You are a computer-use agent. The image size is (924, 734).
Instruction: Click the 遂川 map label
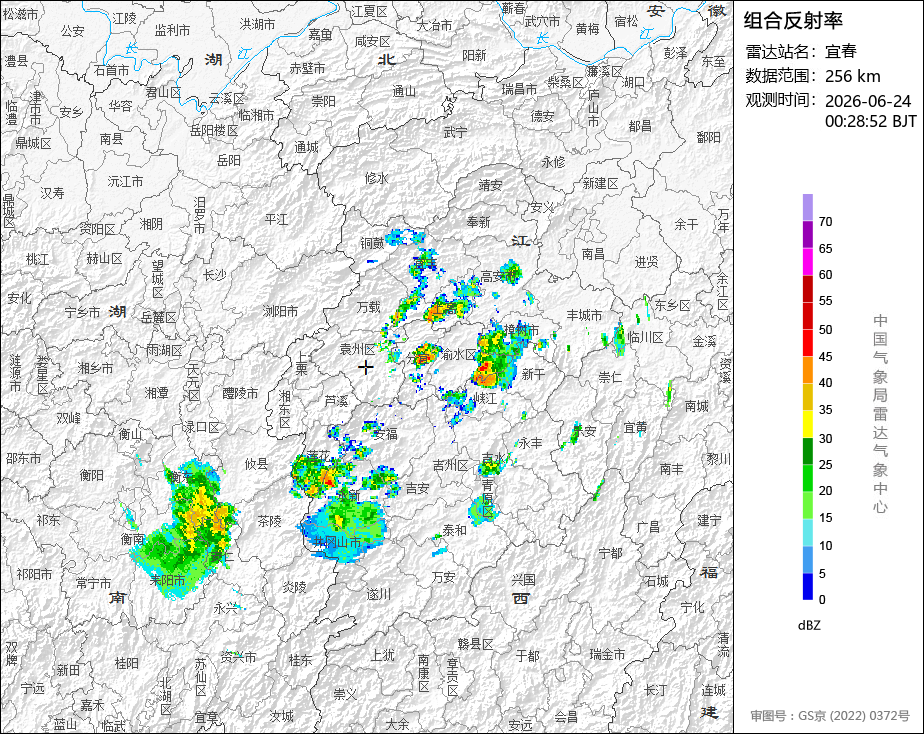pyautogui.click(x=378, y=594)
